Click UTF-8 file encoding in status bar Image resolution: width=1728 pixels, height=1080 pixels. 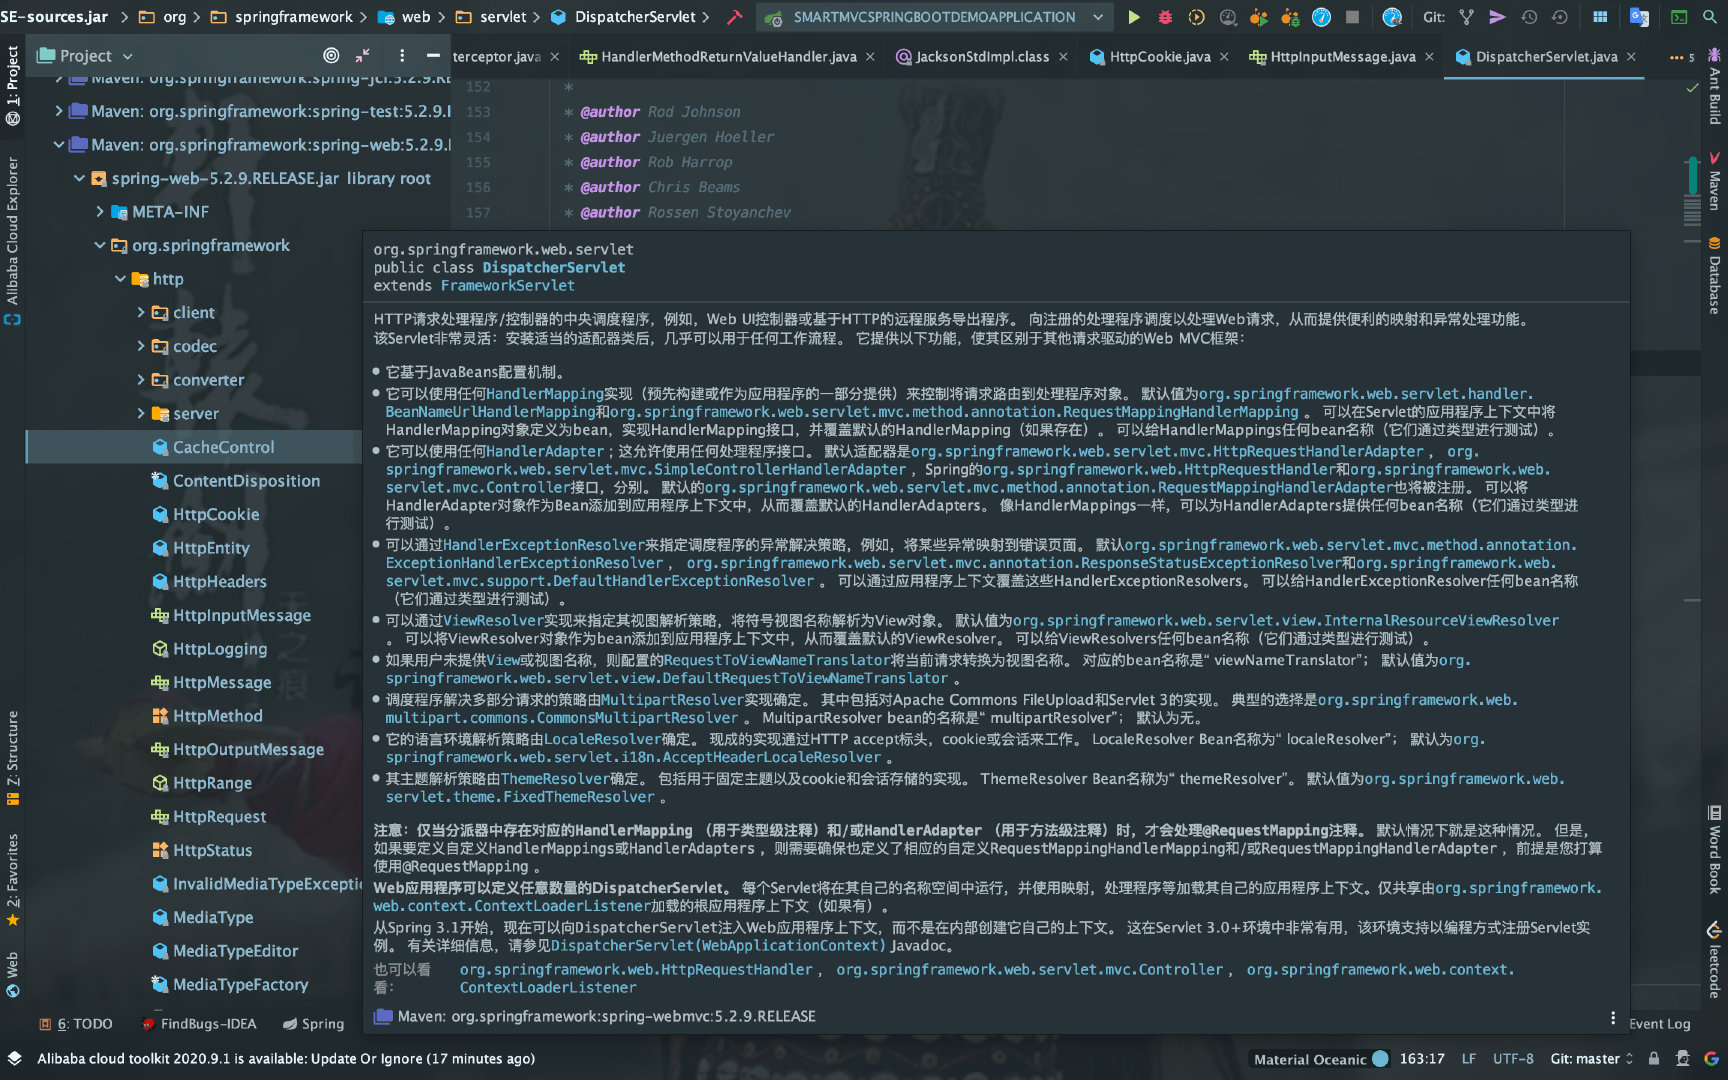[x=1512, y=1059]
